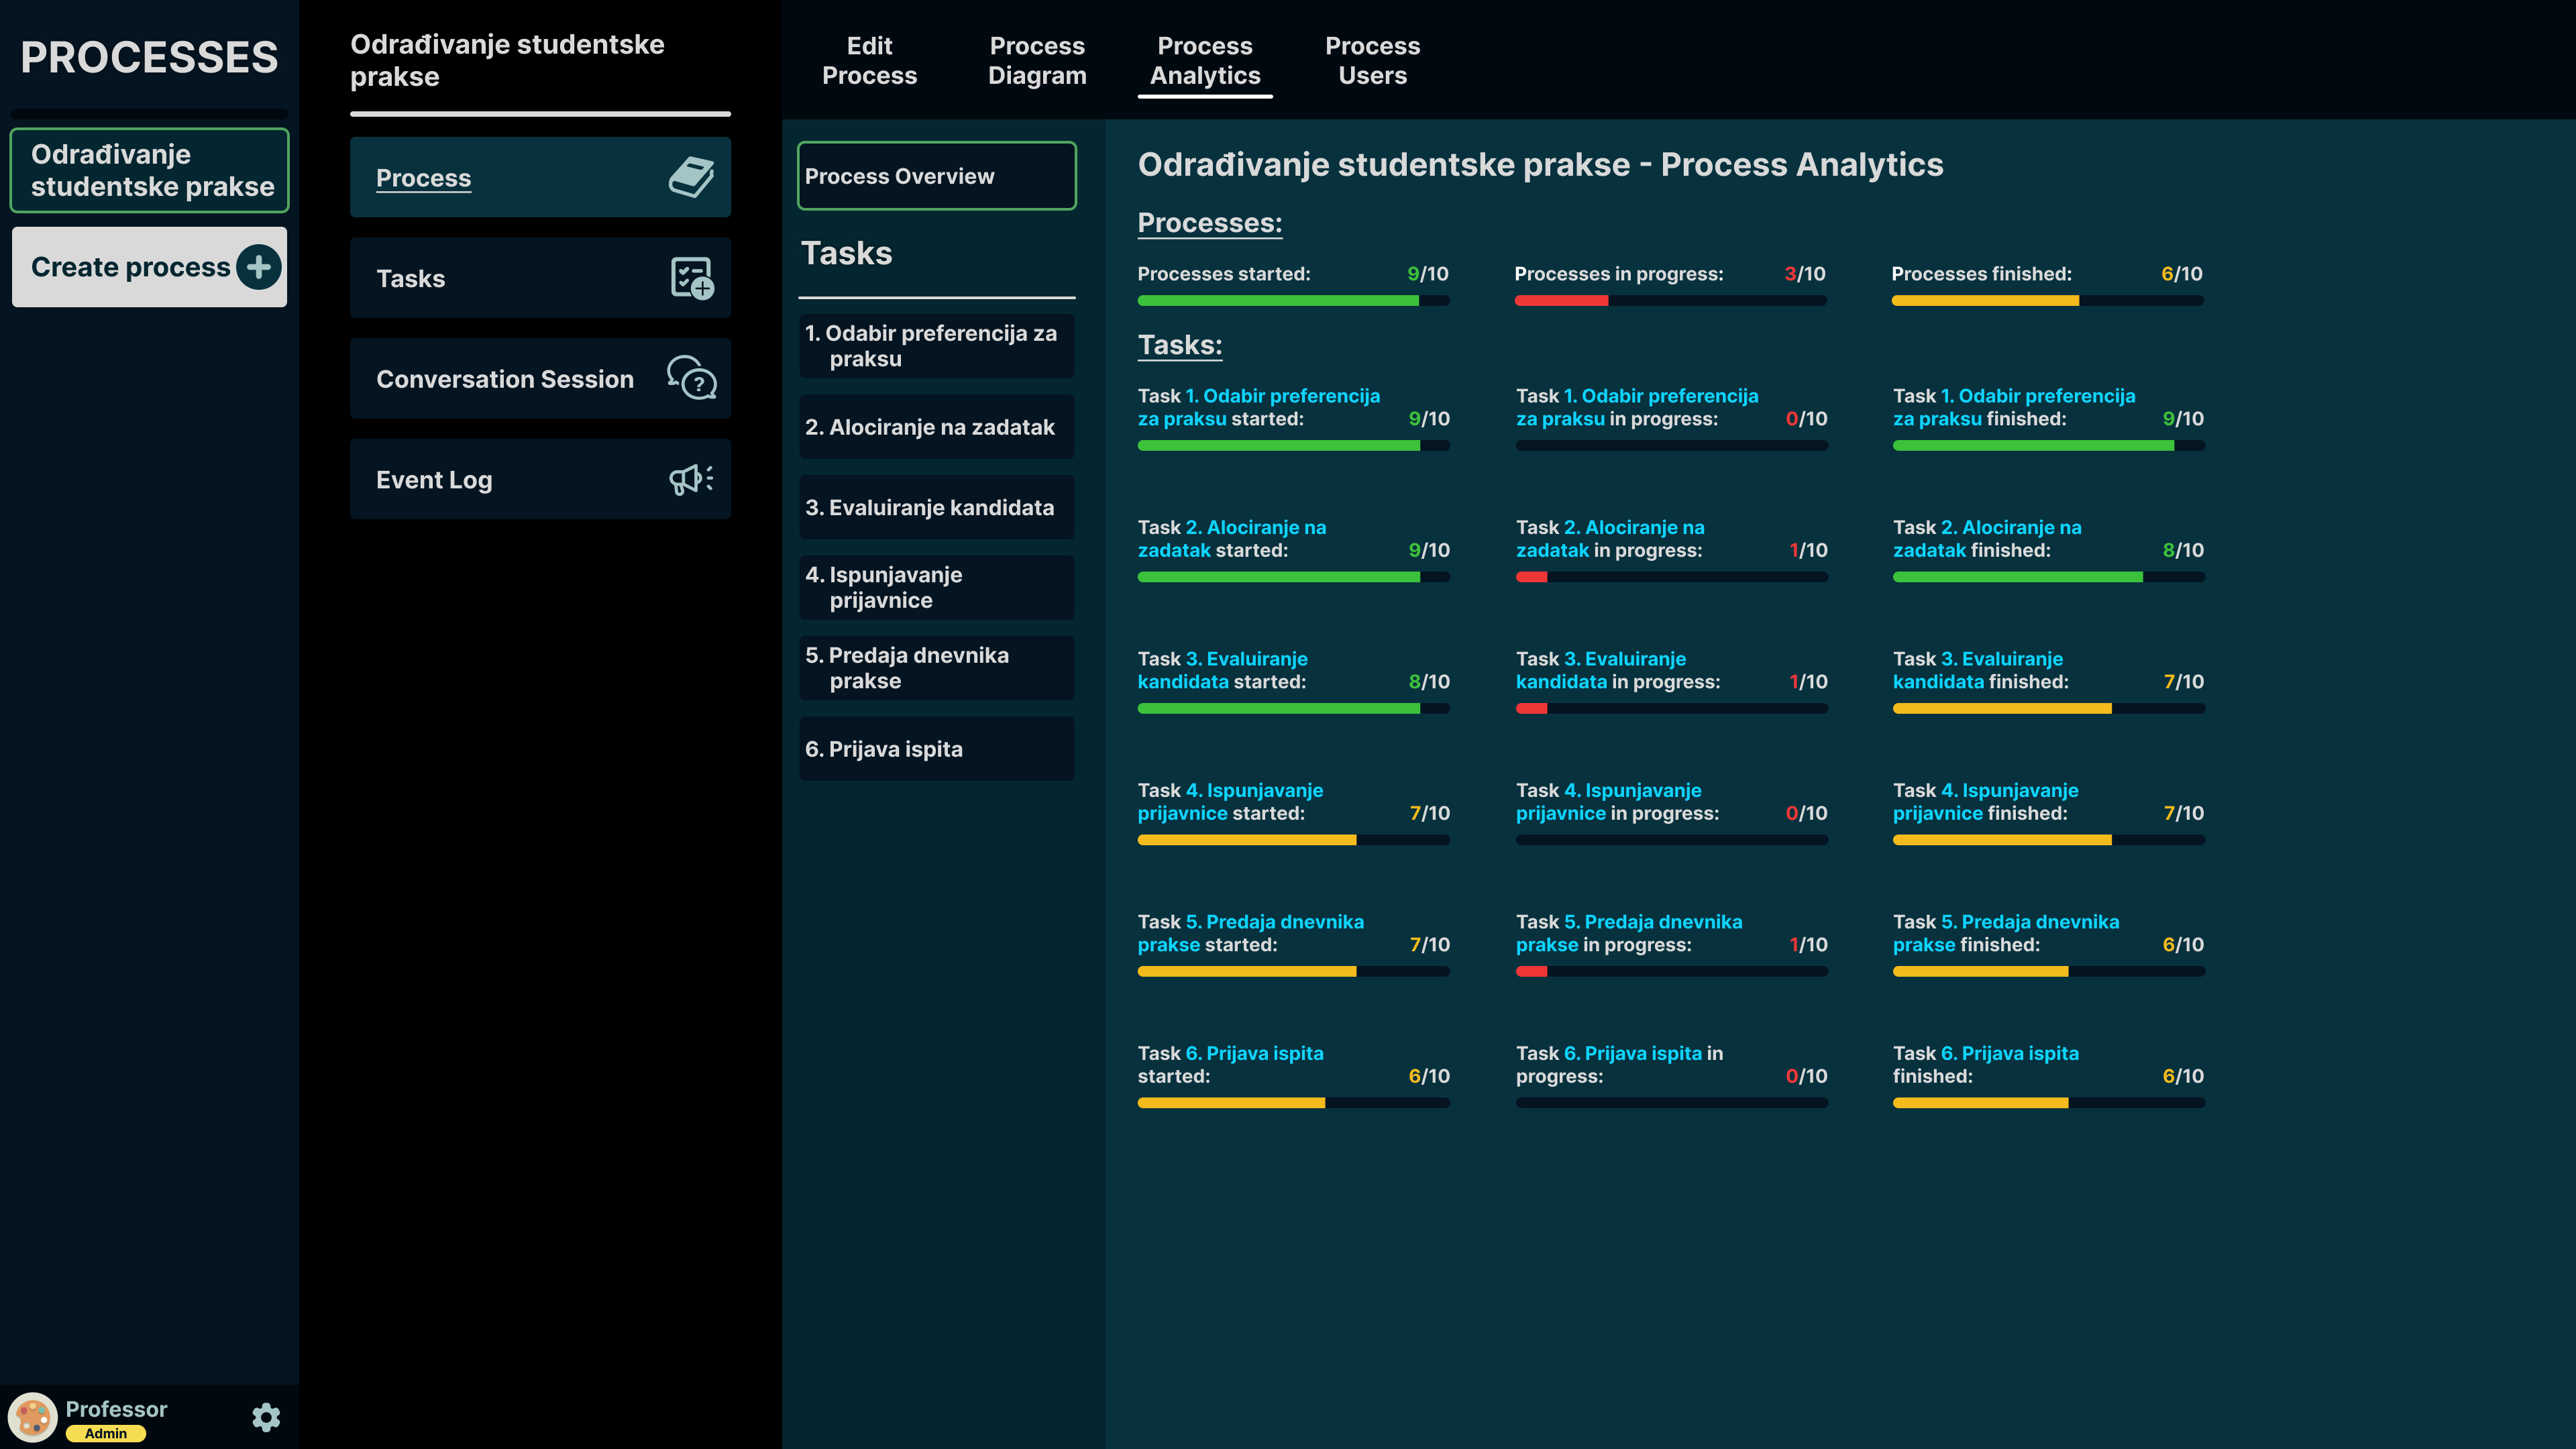Open the Process Diagram tab

click(x=1037, y=60)
